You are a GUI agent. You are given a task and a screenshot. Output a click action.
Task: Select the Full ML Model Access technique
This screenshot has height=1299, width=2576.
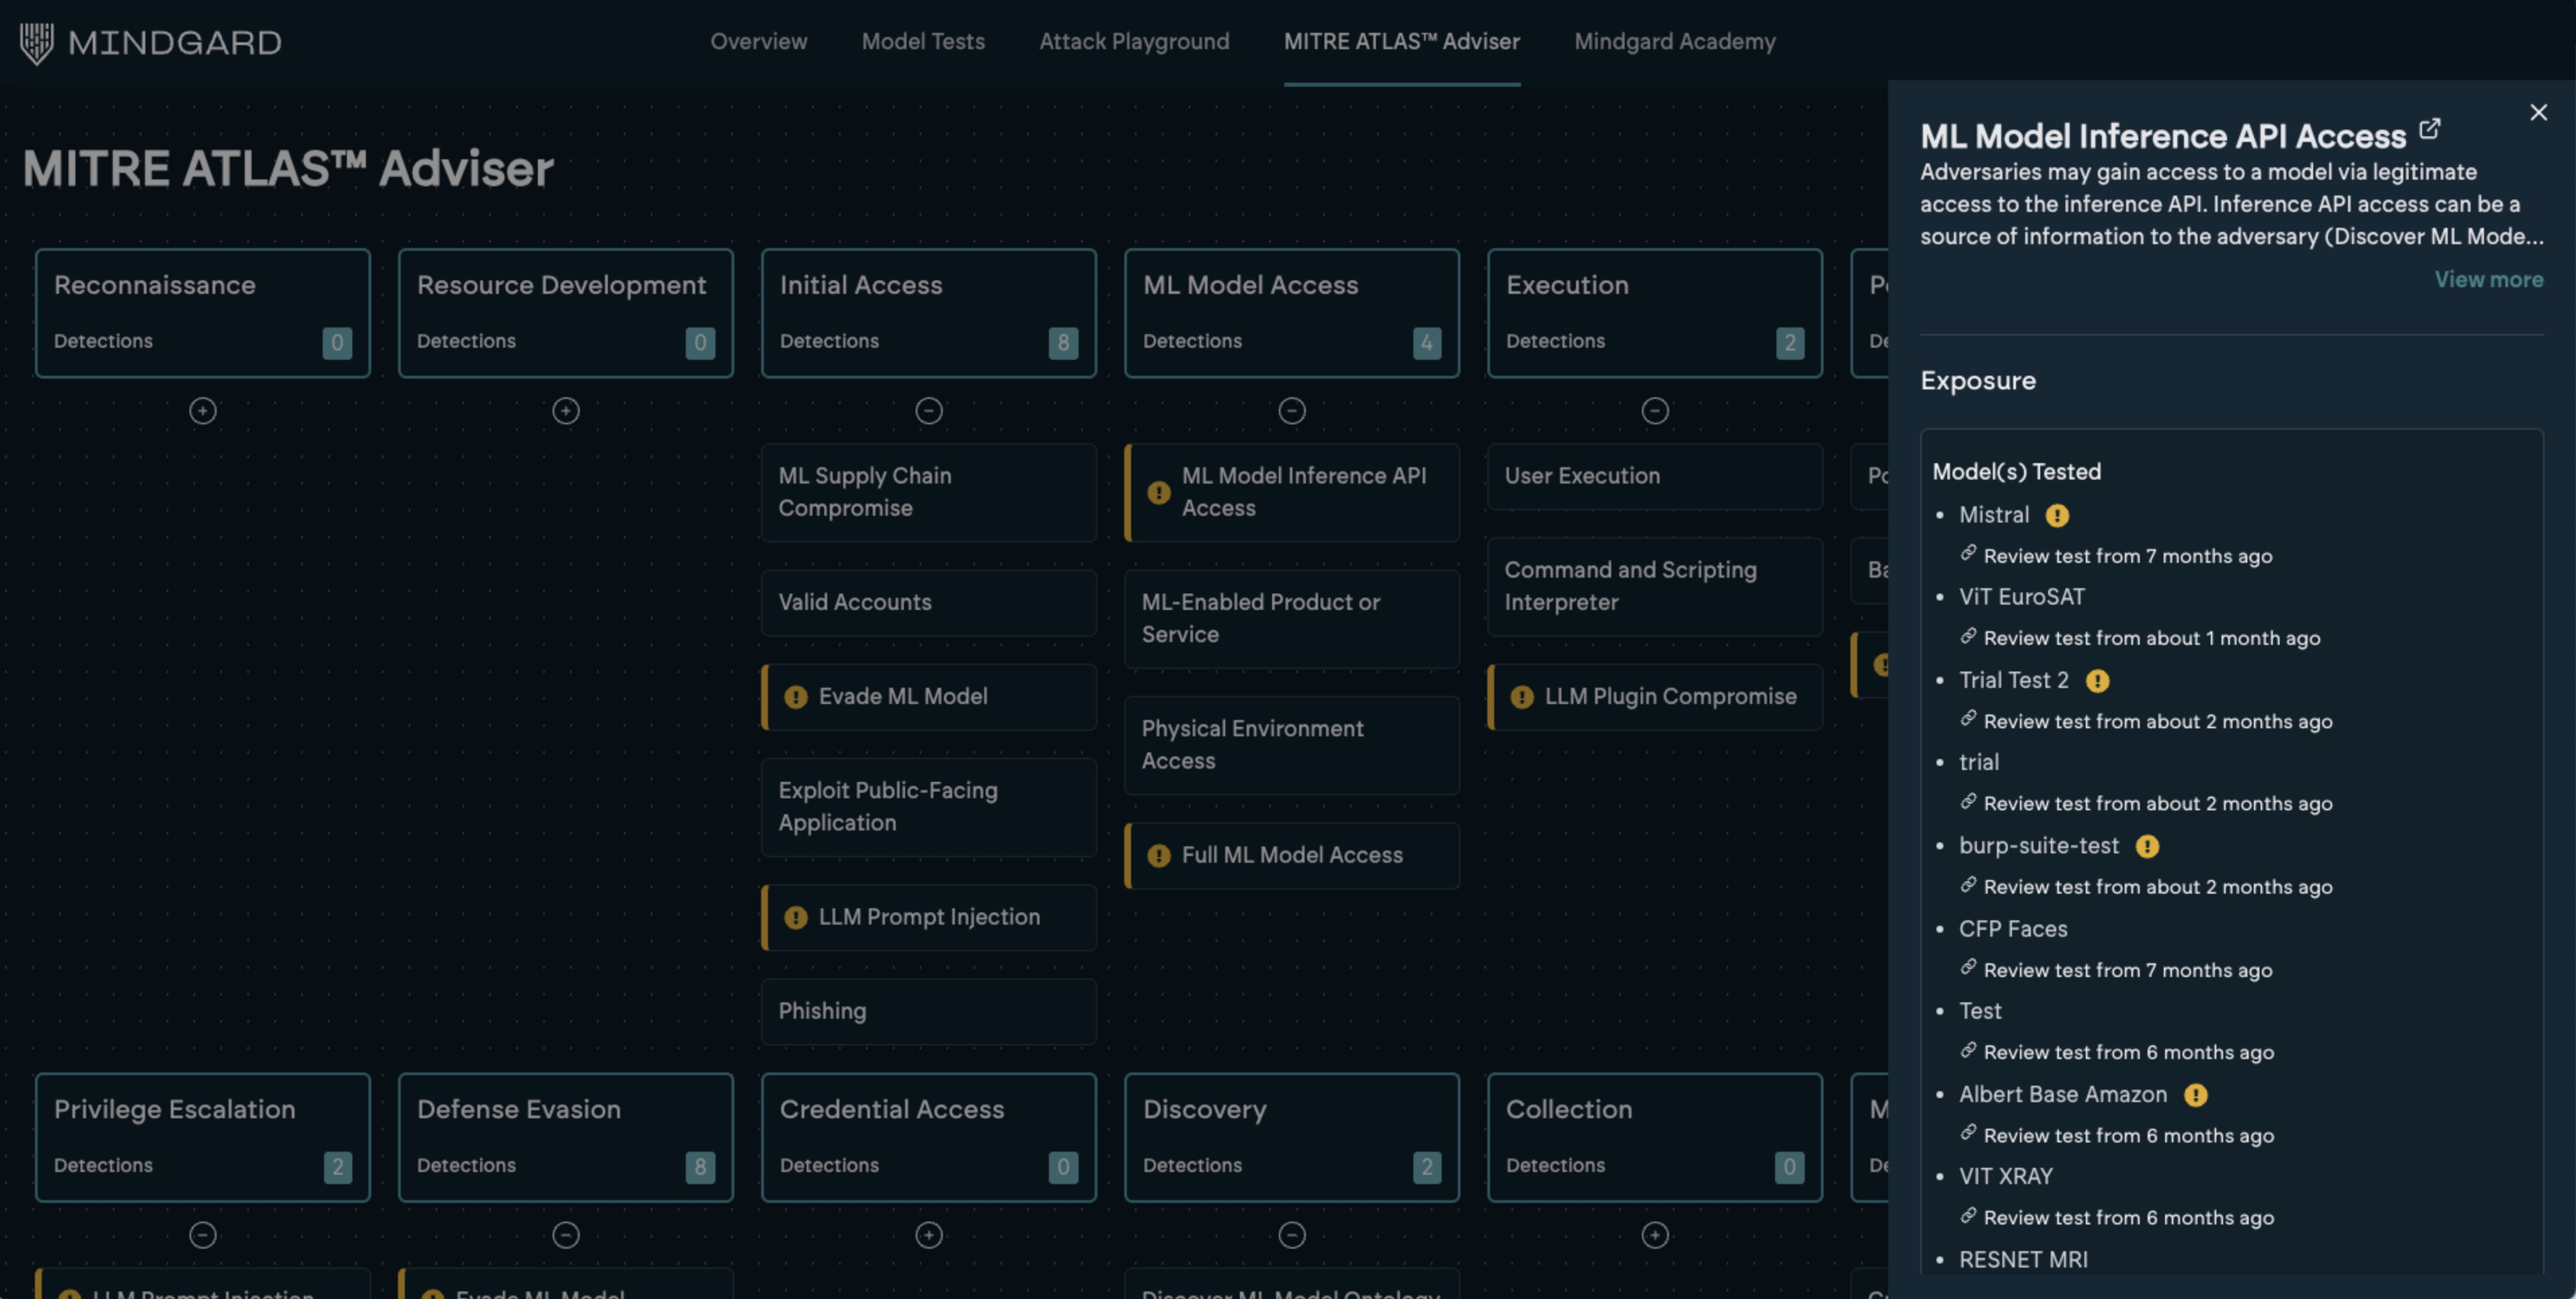pyautogui.click(x=1291, y=855)
